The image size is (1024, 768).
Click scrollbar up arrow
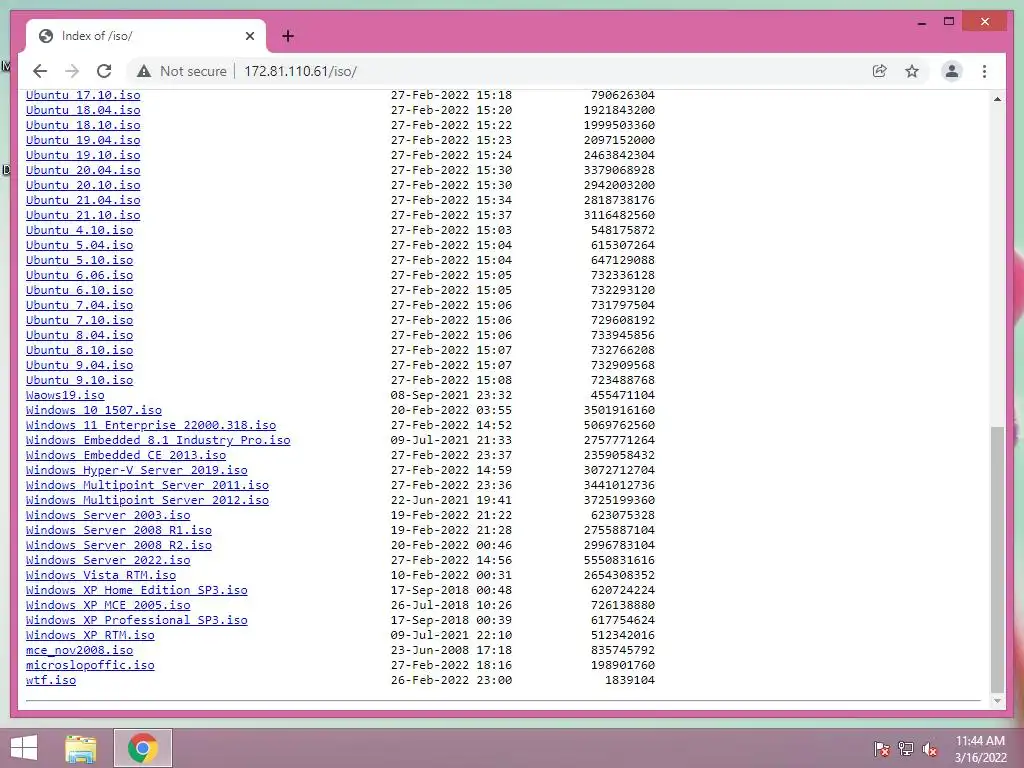tap(997, 99)
